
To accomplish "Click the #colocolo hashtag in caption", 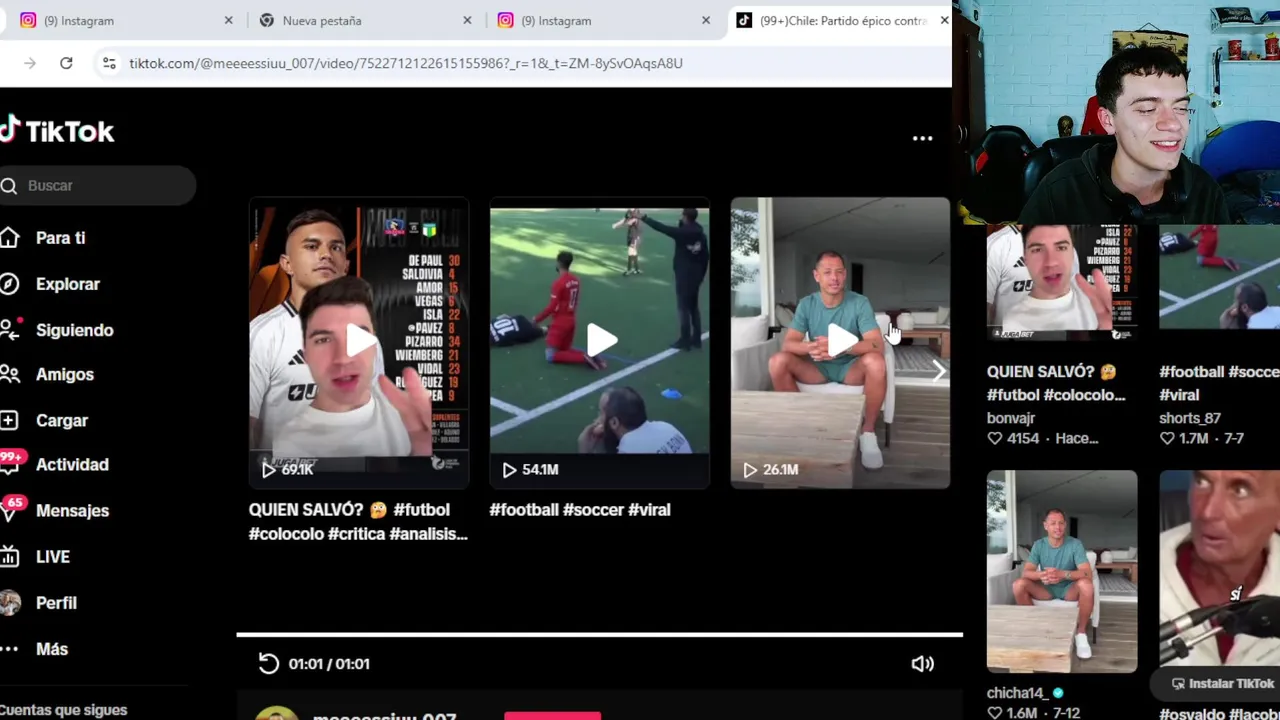I will click(286, 534).
